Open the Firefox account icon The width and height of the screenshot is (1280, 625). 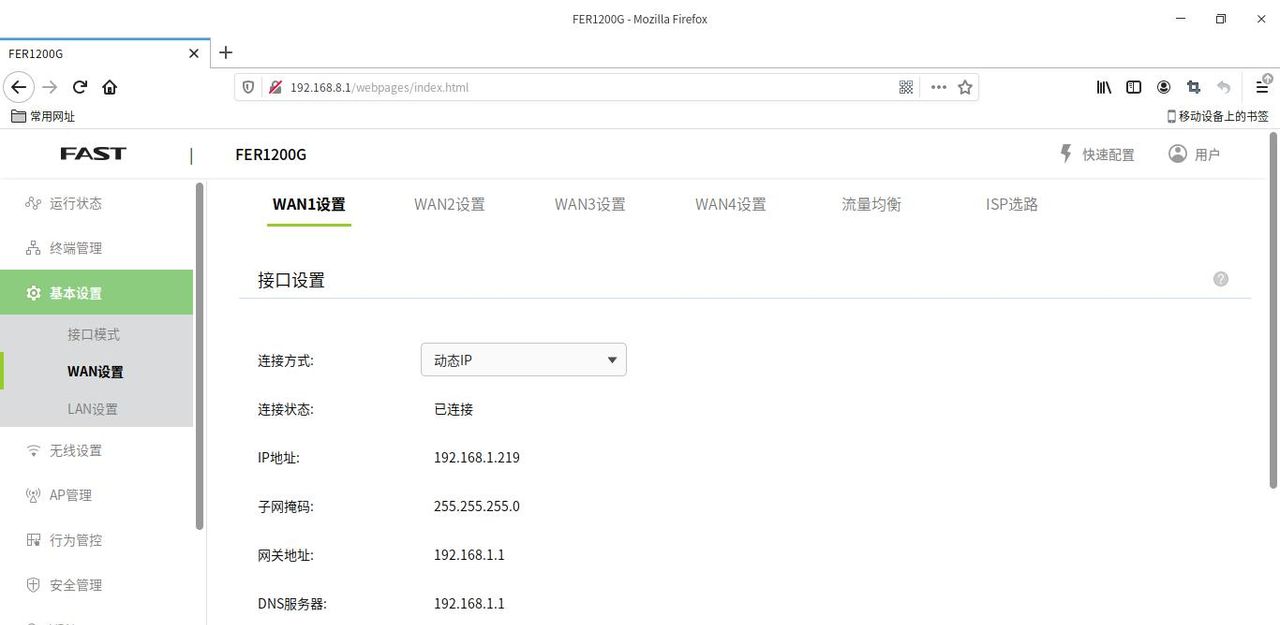tap(1164, 87)
